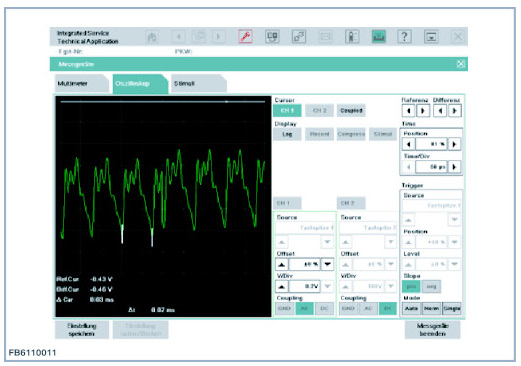The image size is (521, 366).
Task: Click the control unit tree toolbar icon
Action: click(x=272, y=36)
